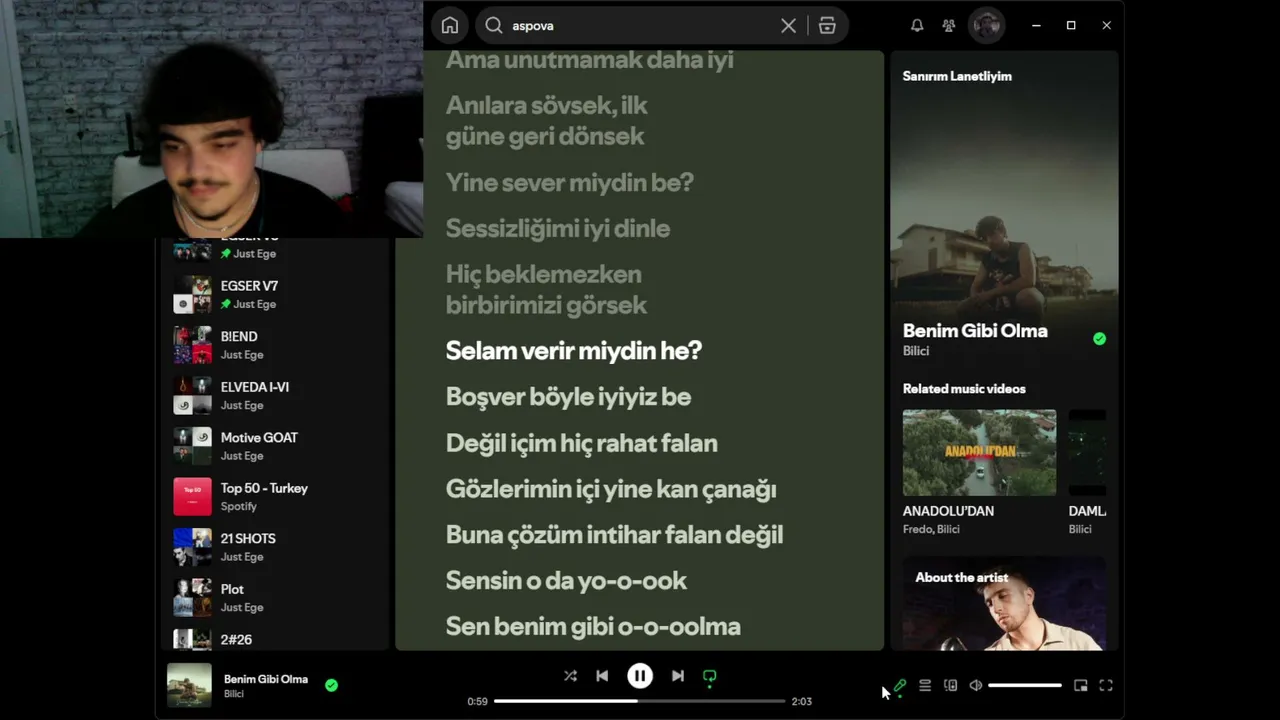Open artist Bilici under right panel title
The width and height of the screenshot is (1280, 720).
916,351
